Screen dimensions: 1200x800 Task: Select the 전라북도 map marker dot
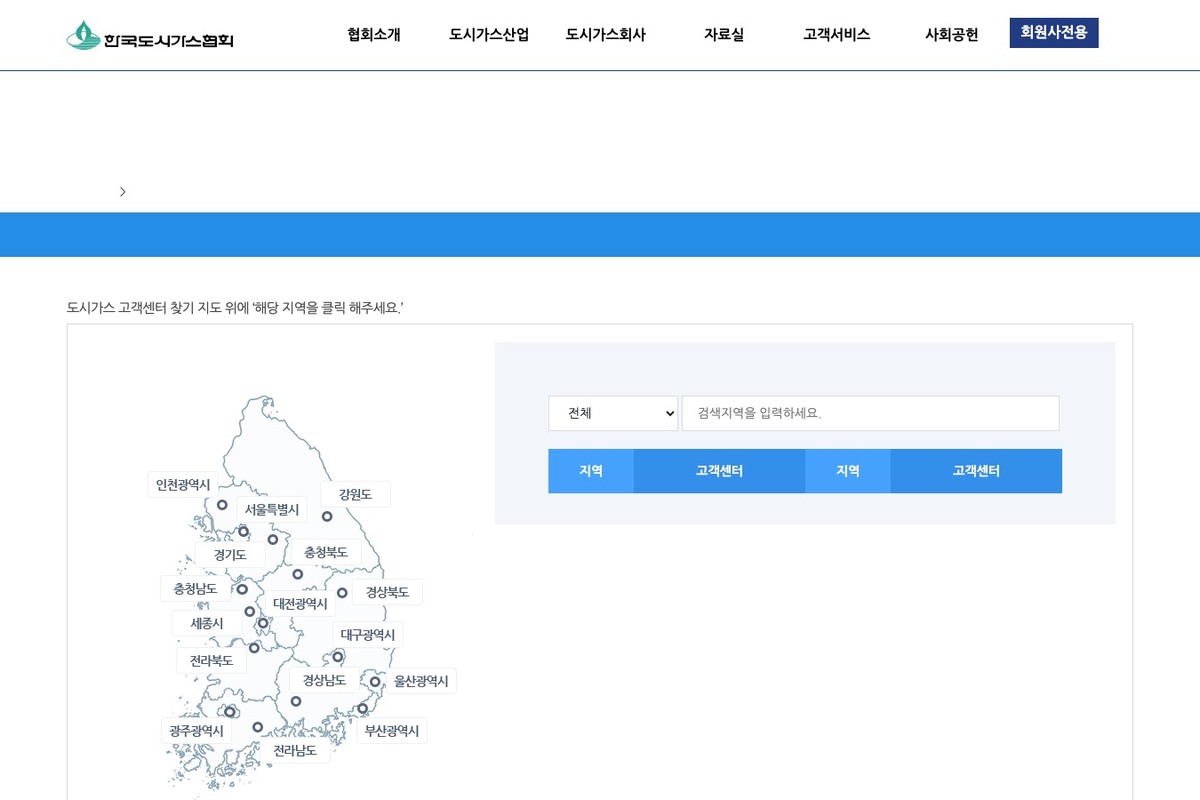tap(254, 648)
